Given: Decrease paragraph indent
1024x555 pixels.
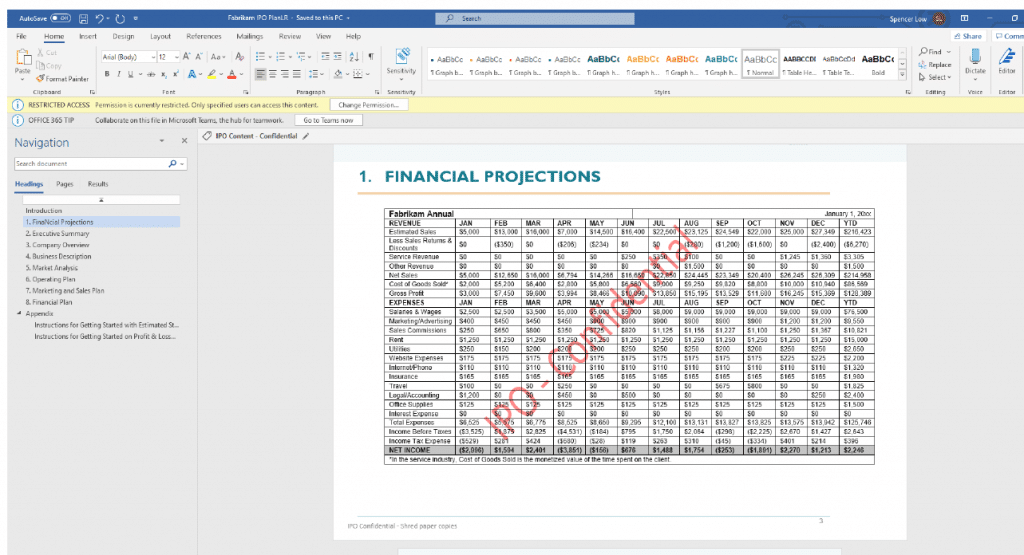Looking at the screenshot, I should [325, 57].
